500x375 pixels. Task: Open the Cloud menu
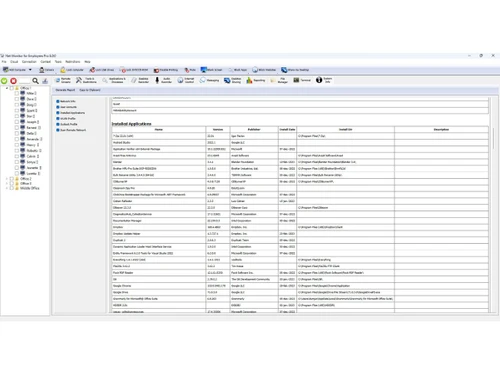point(14,62)
